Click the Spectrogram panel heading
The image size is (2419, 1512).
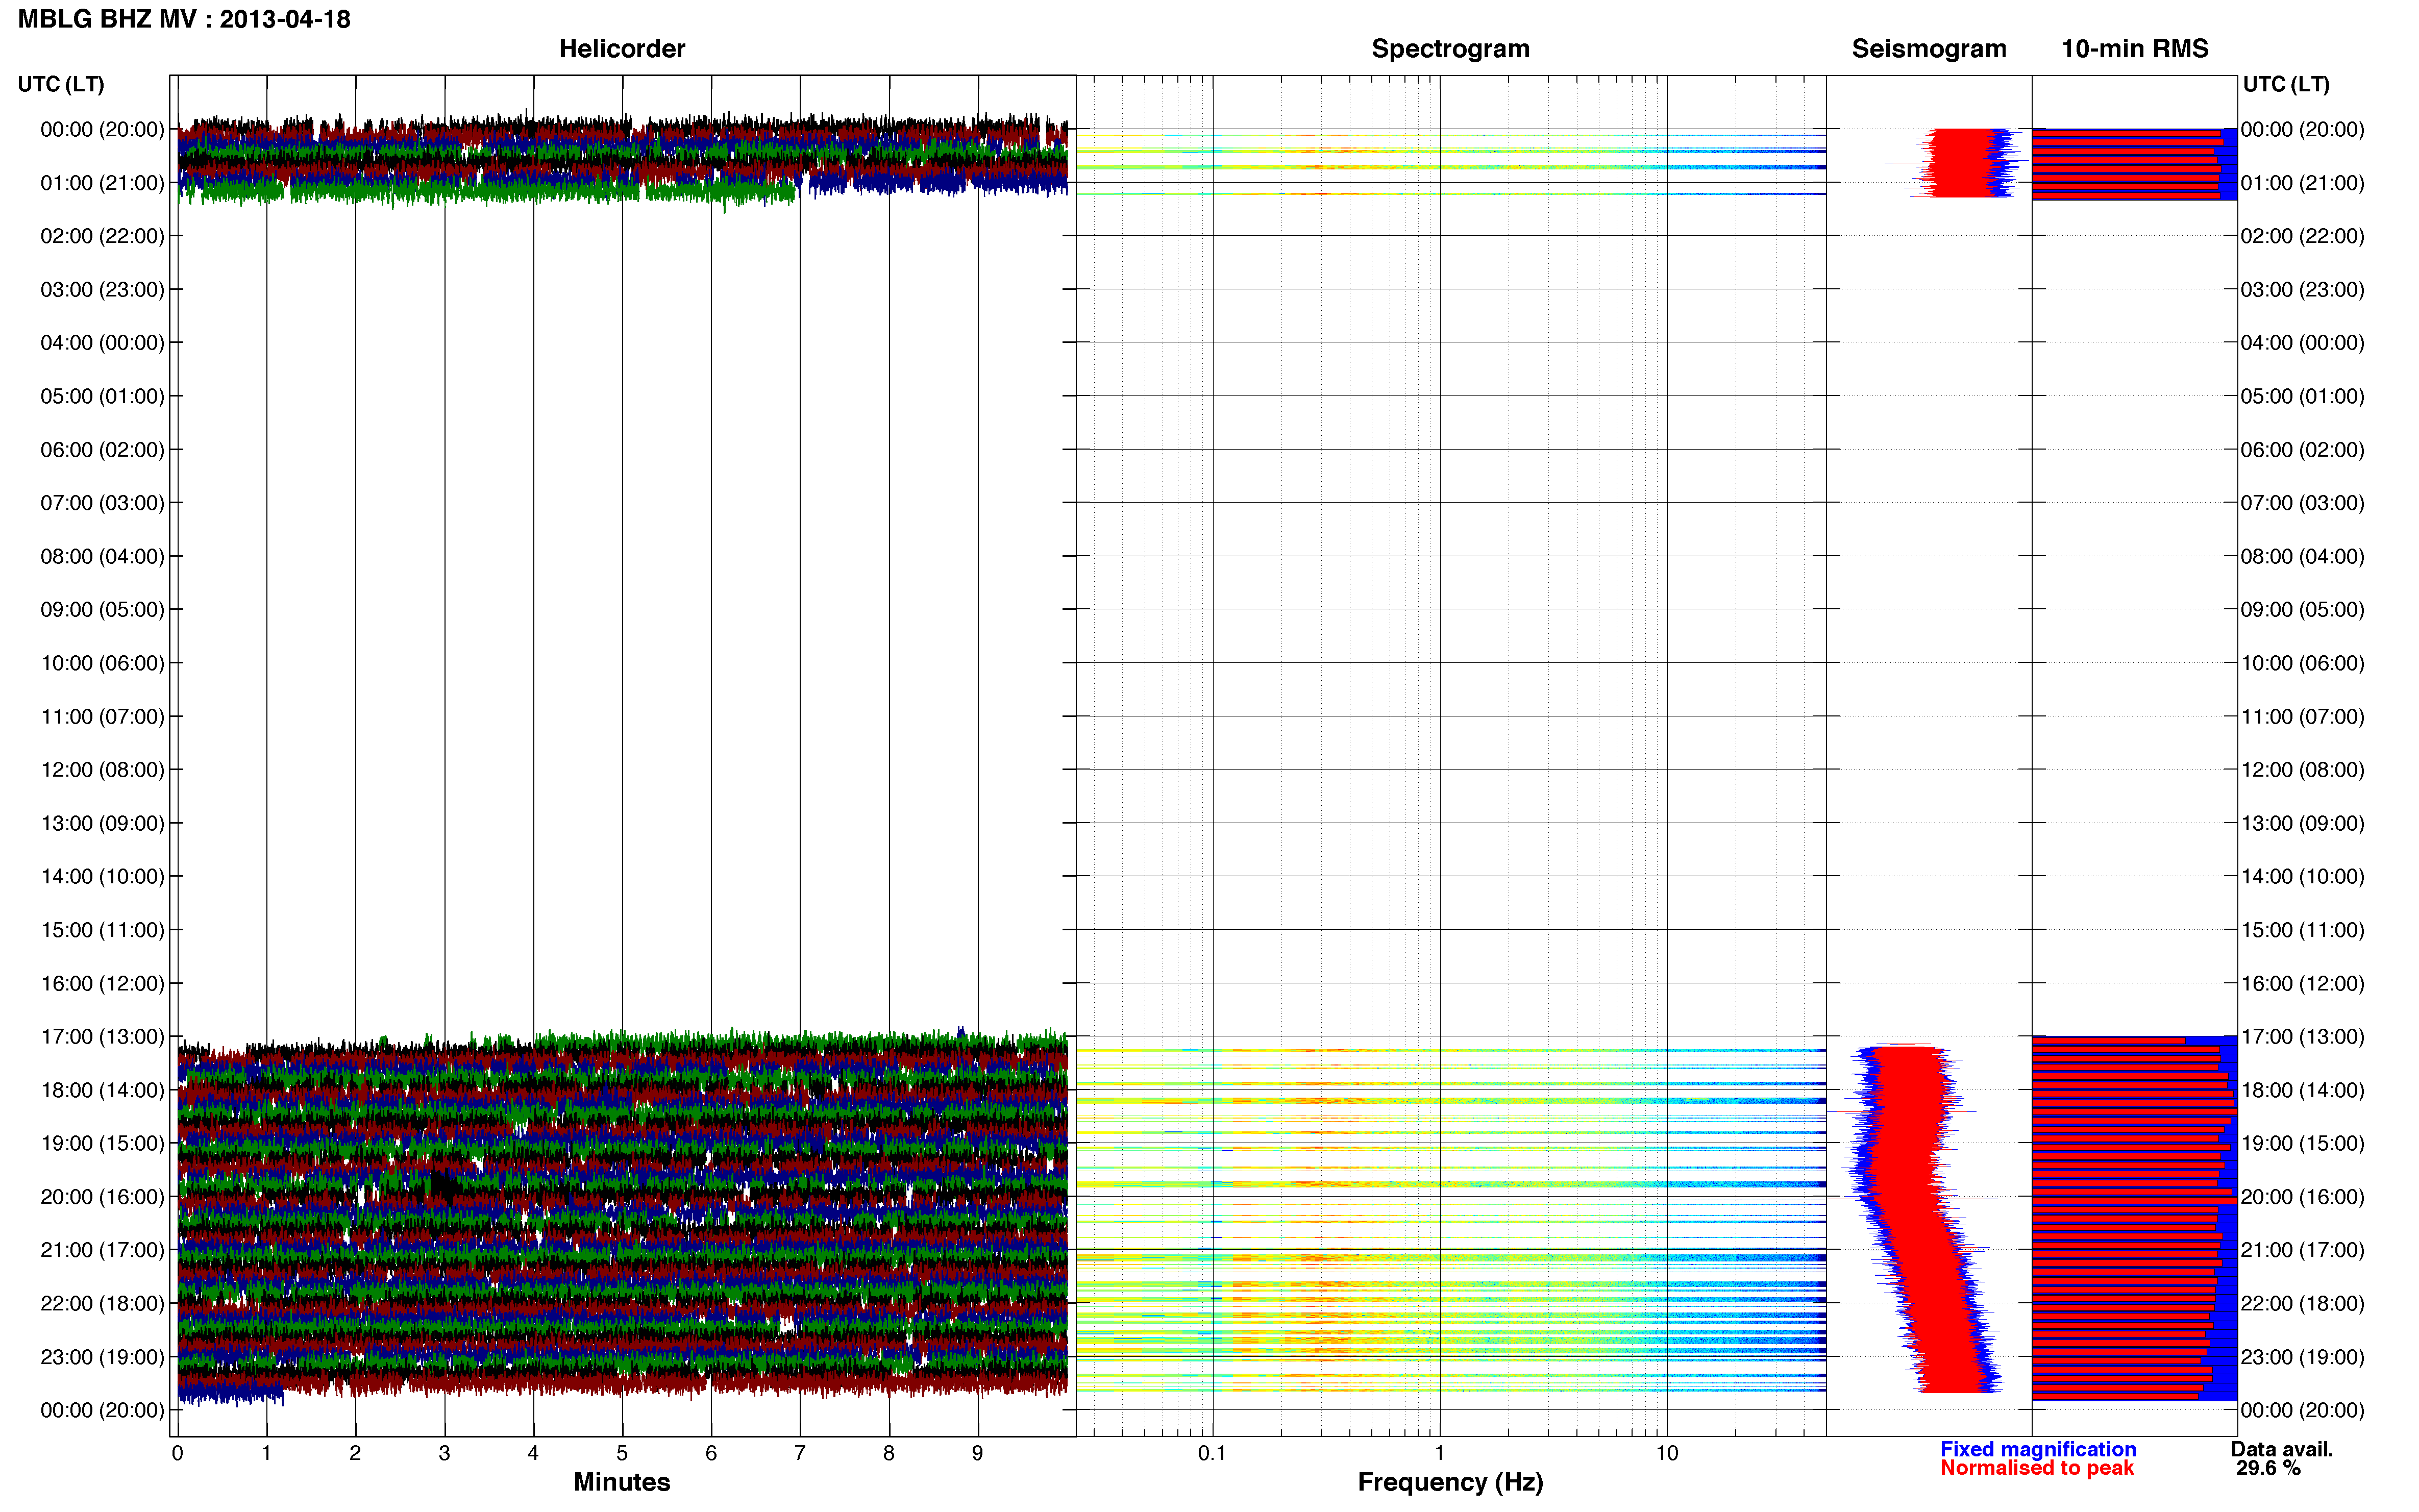point(1450,49)
